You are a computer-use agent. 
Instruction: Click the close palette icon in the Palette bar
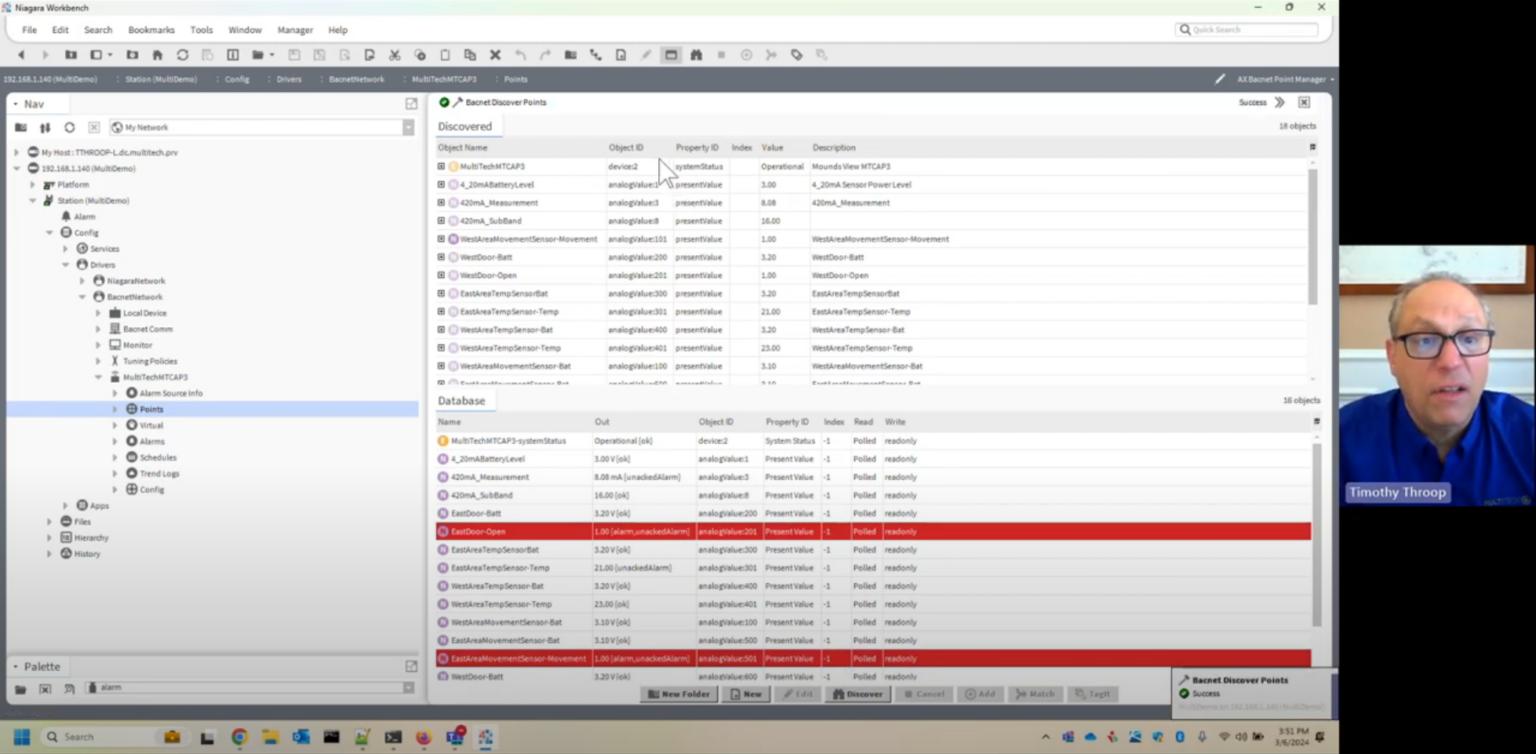pos(45,688)
